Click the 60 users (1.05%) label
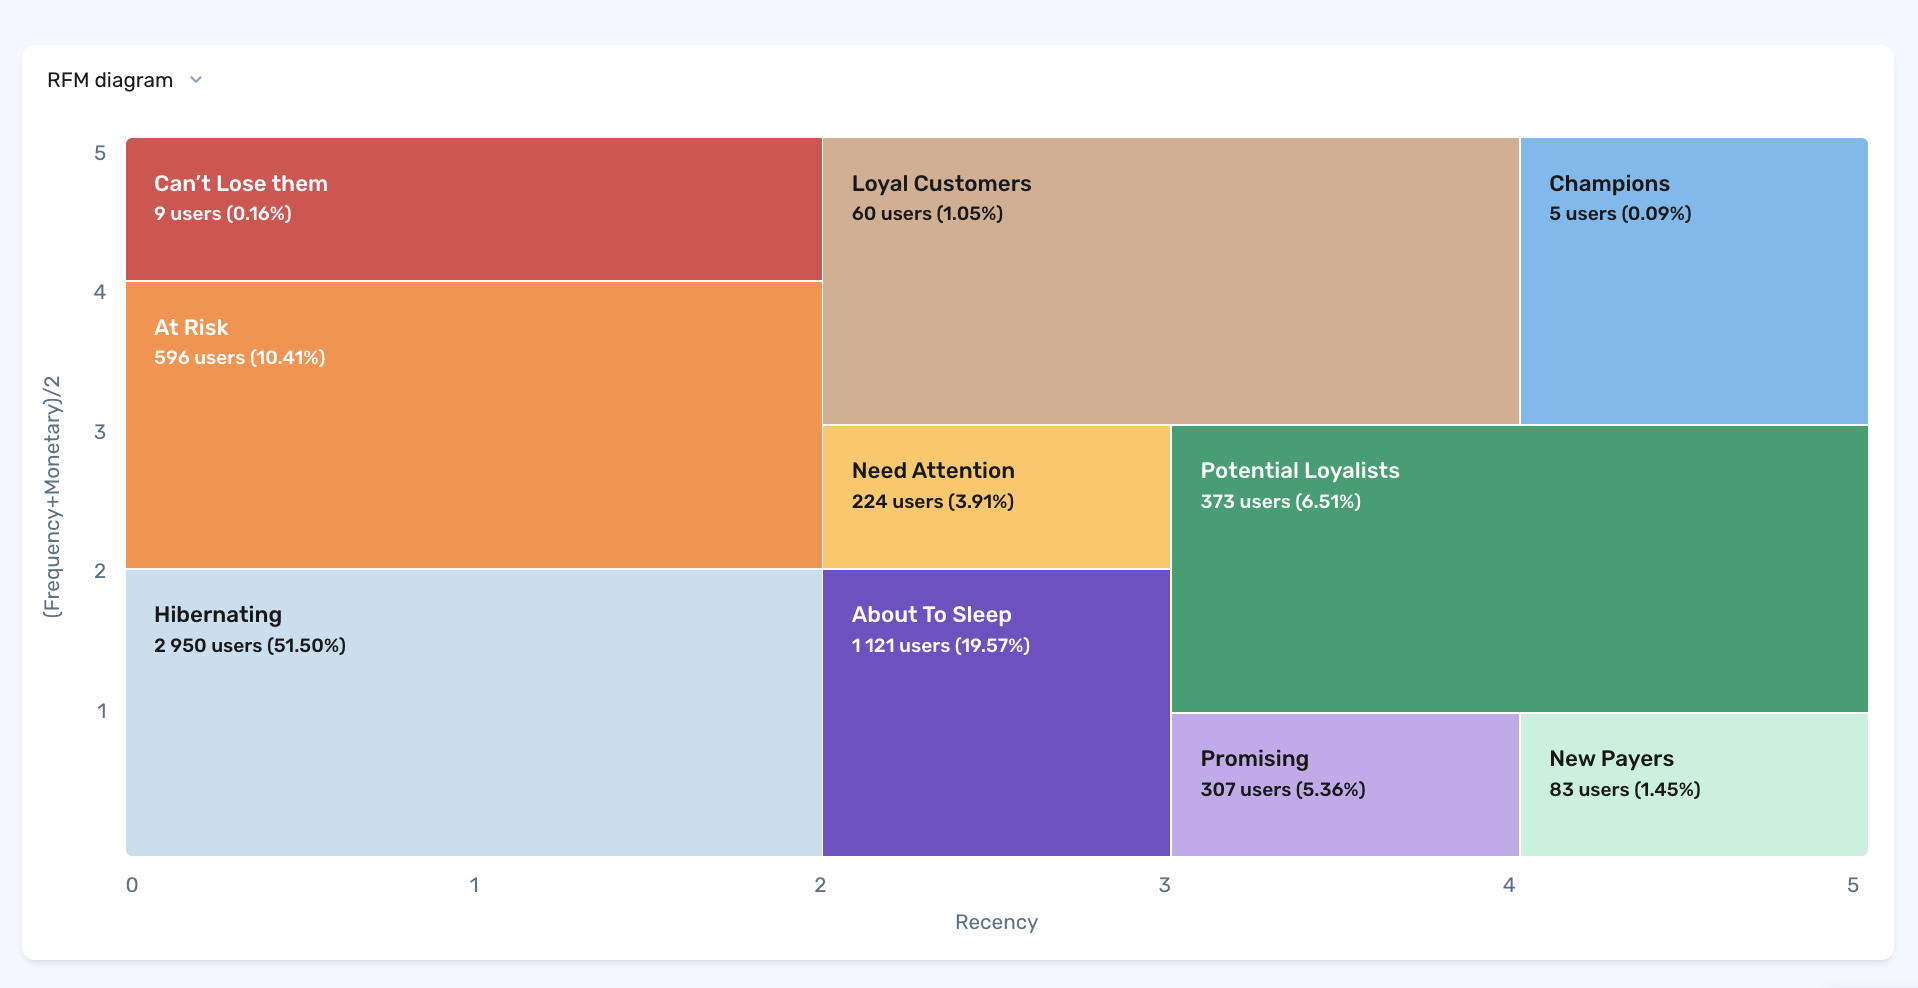Screen dimensions: 1918x988 click(927, 214)
